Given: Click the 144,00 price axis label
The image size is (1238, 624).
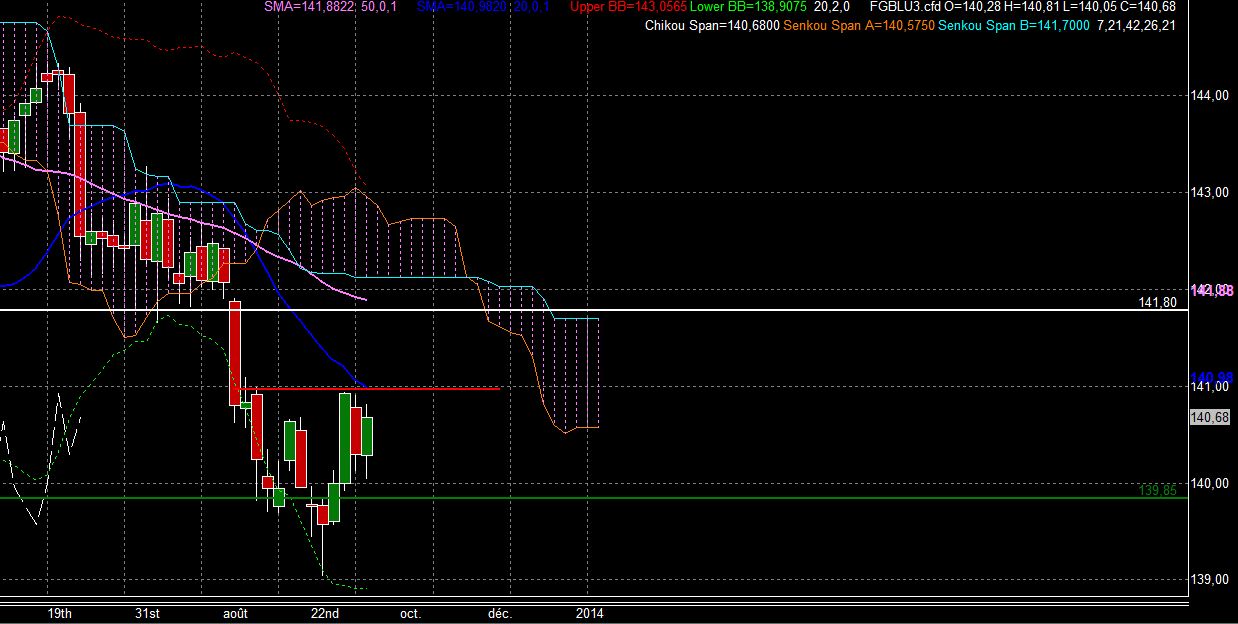Looking at the screenshot, I should (1210, 96).
